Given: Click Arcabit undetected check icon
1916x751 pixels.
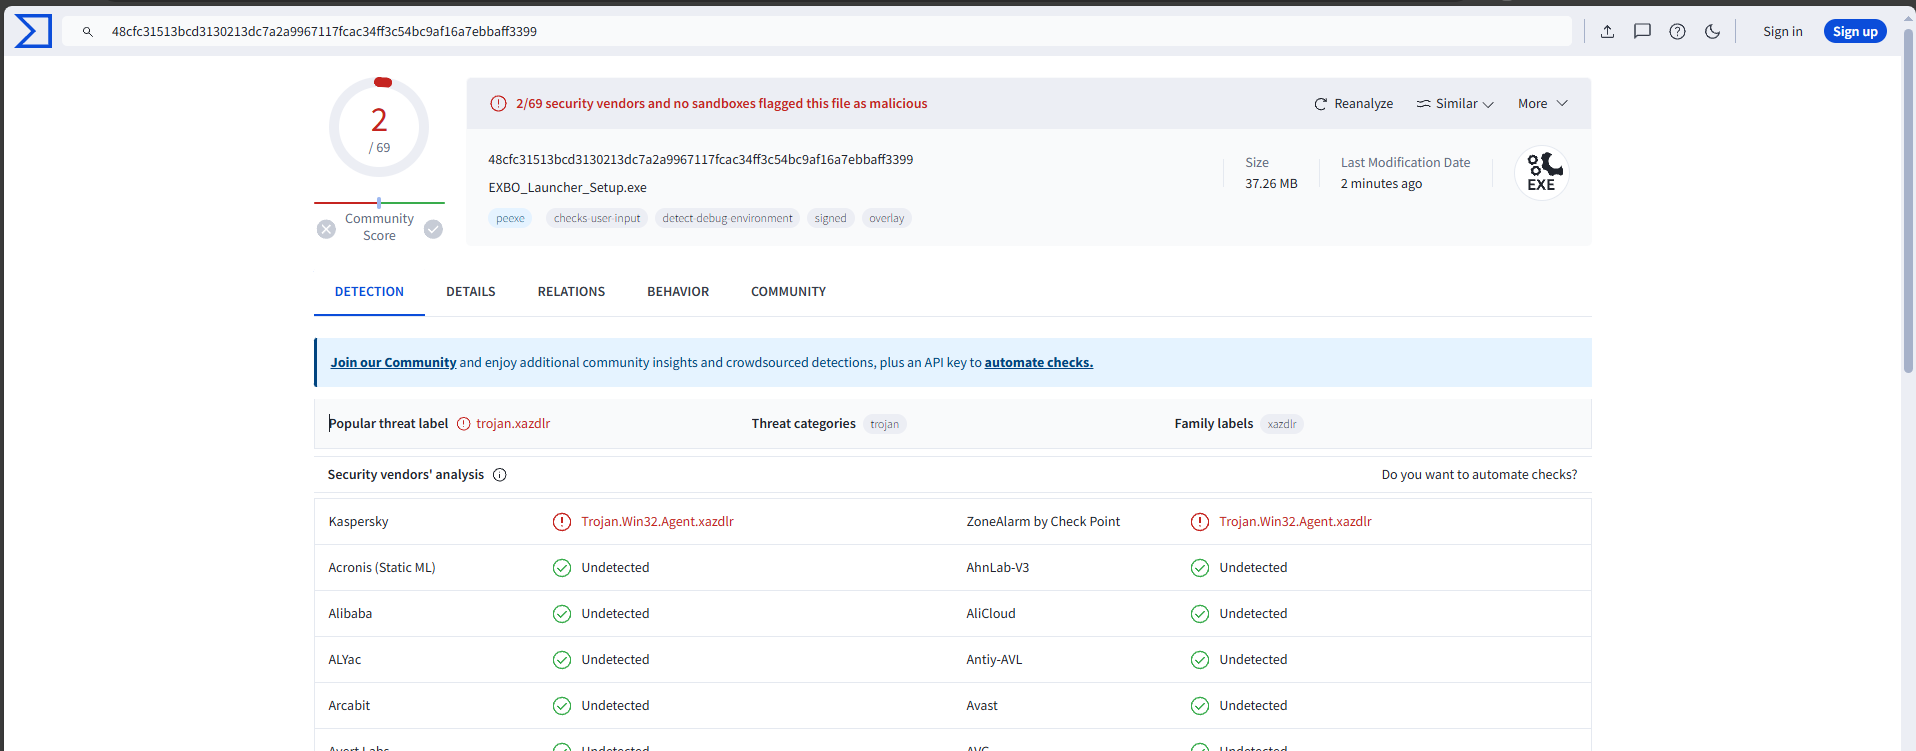Looking at the screenshot, I should [562, 706].
